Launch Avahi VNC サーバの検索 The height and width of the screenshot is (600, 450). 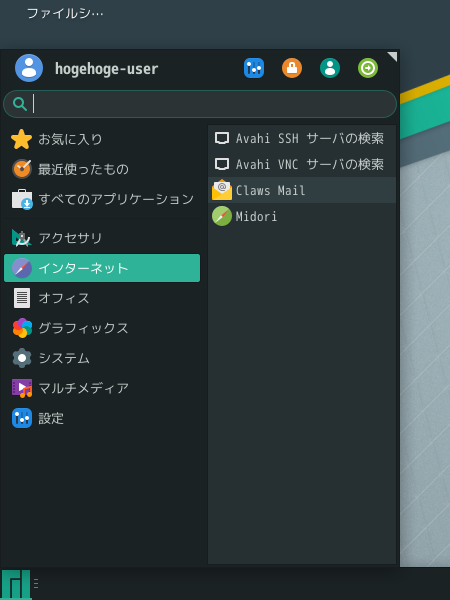(x=302, y=164)
